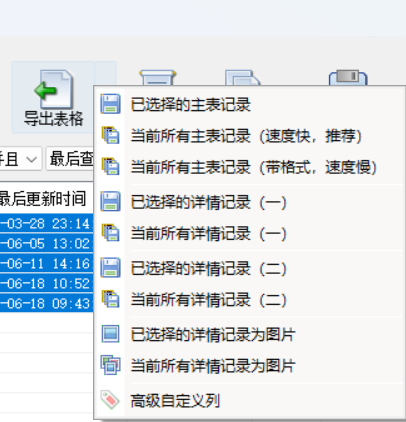Viewport: 406px width, 422px height.
Task: Select the row with time 23:14
Action: click(x=46, y=223)
